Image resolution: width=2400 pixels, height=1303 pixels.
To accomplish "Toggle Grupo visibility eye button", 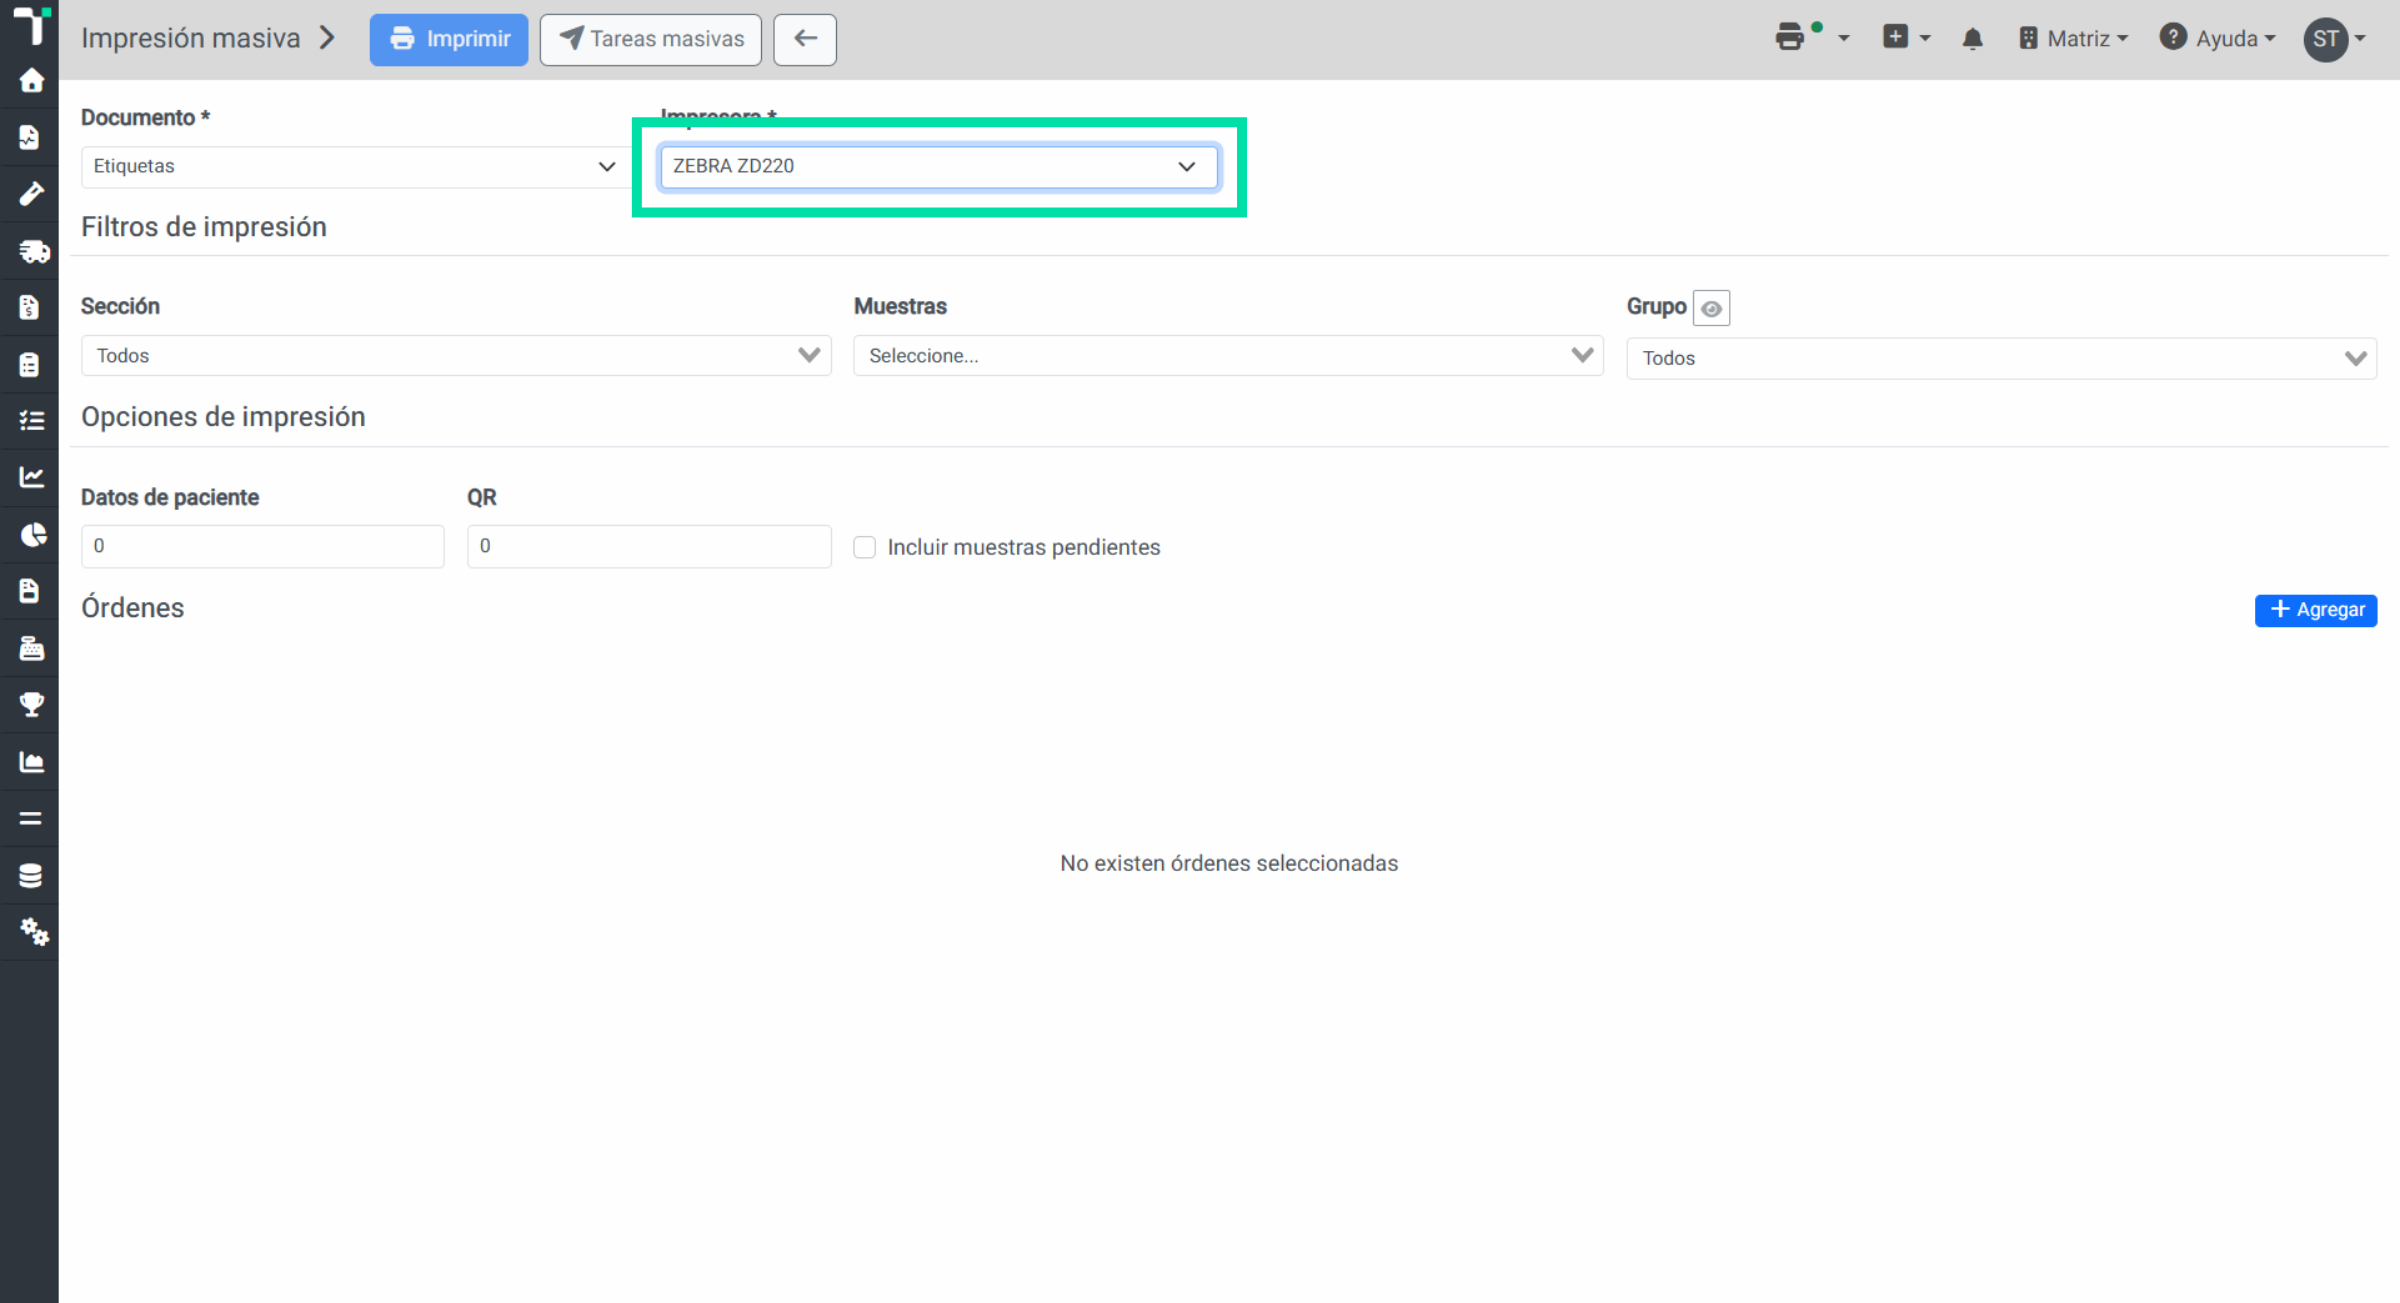I will (x=1711, y=308).
